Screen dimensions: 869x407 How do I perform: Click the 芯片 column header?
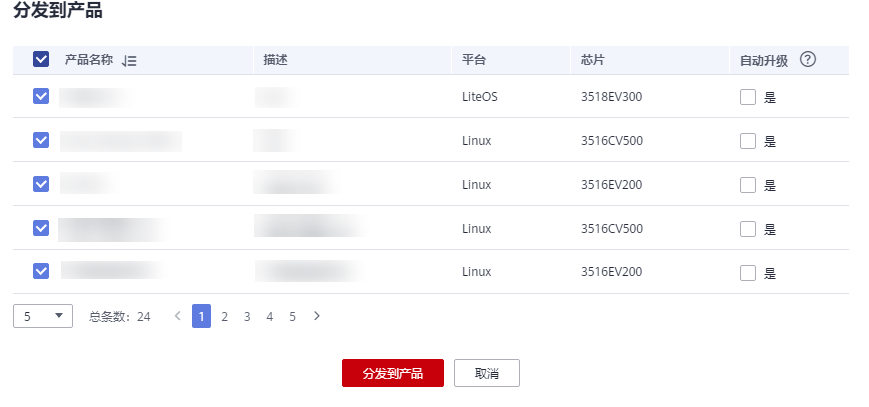coord(592,60)
